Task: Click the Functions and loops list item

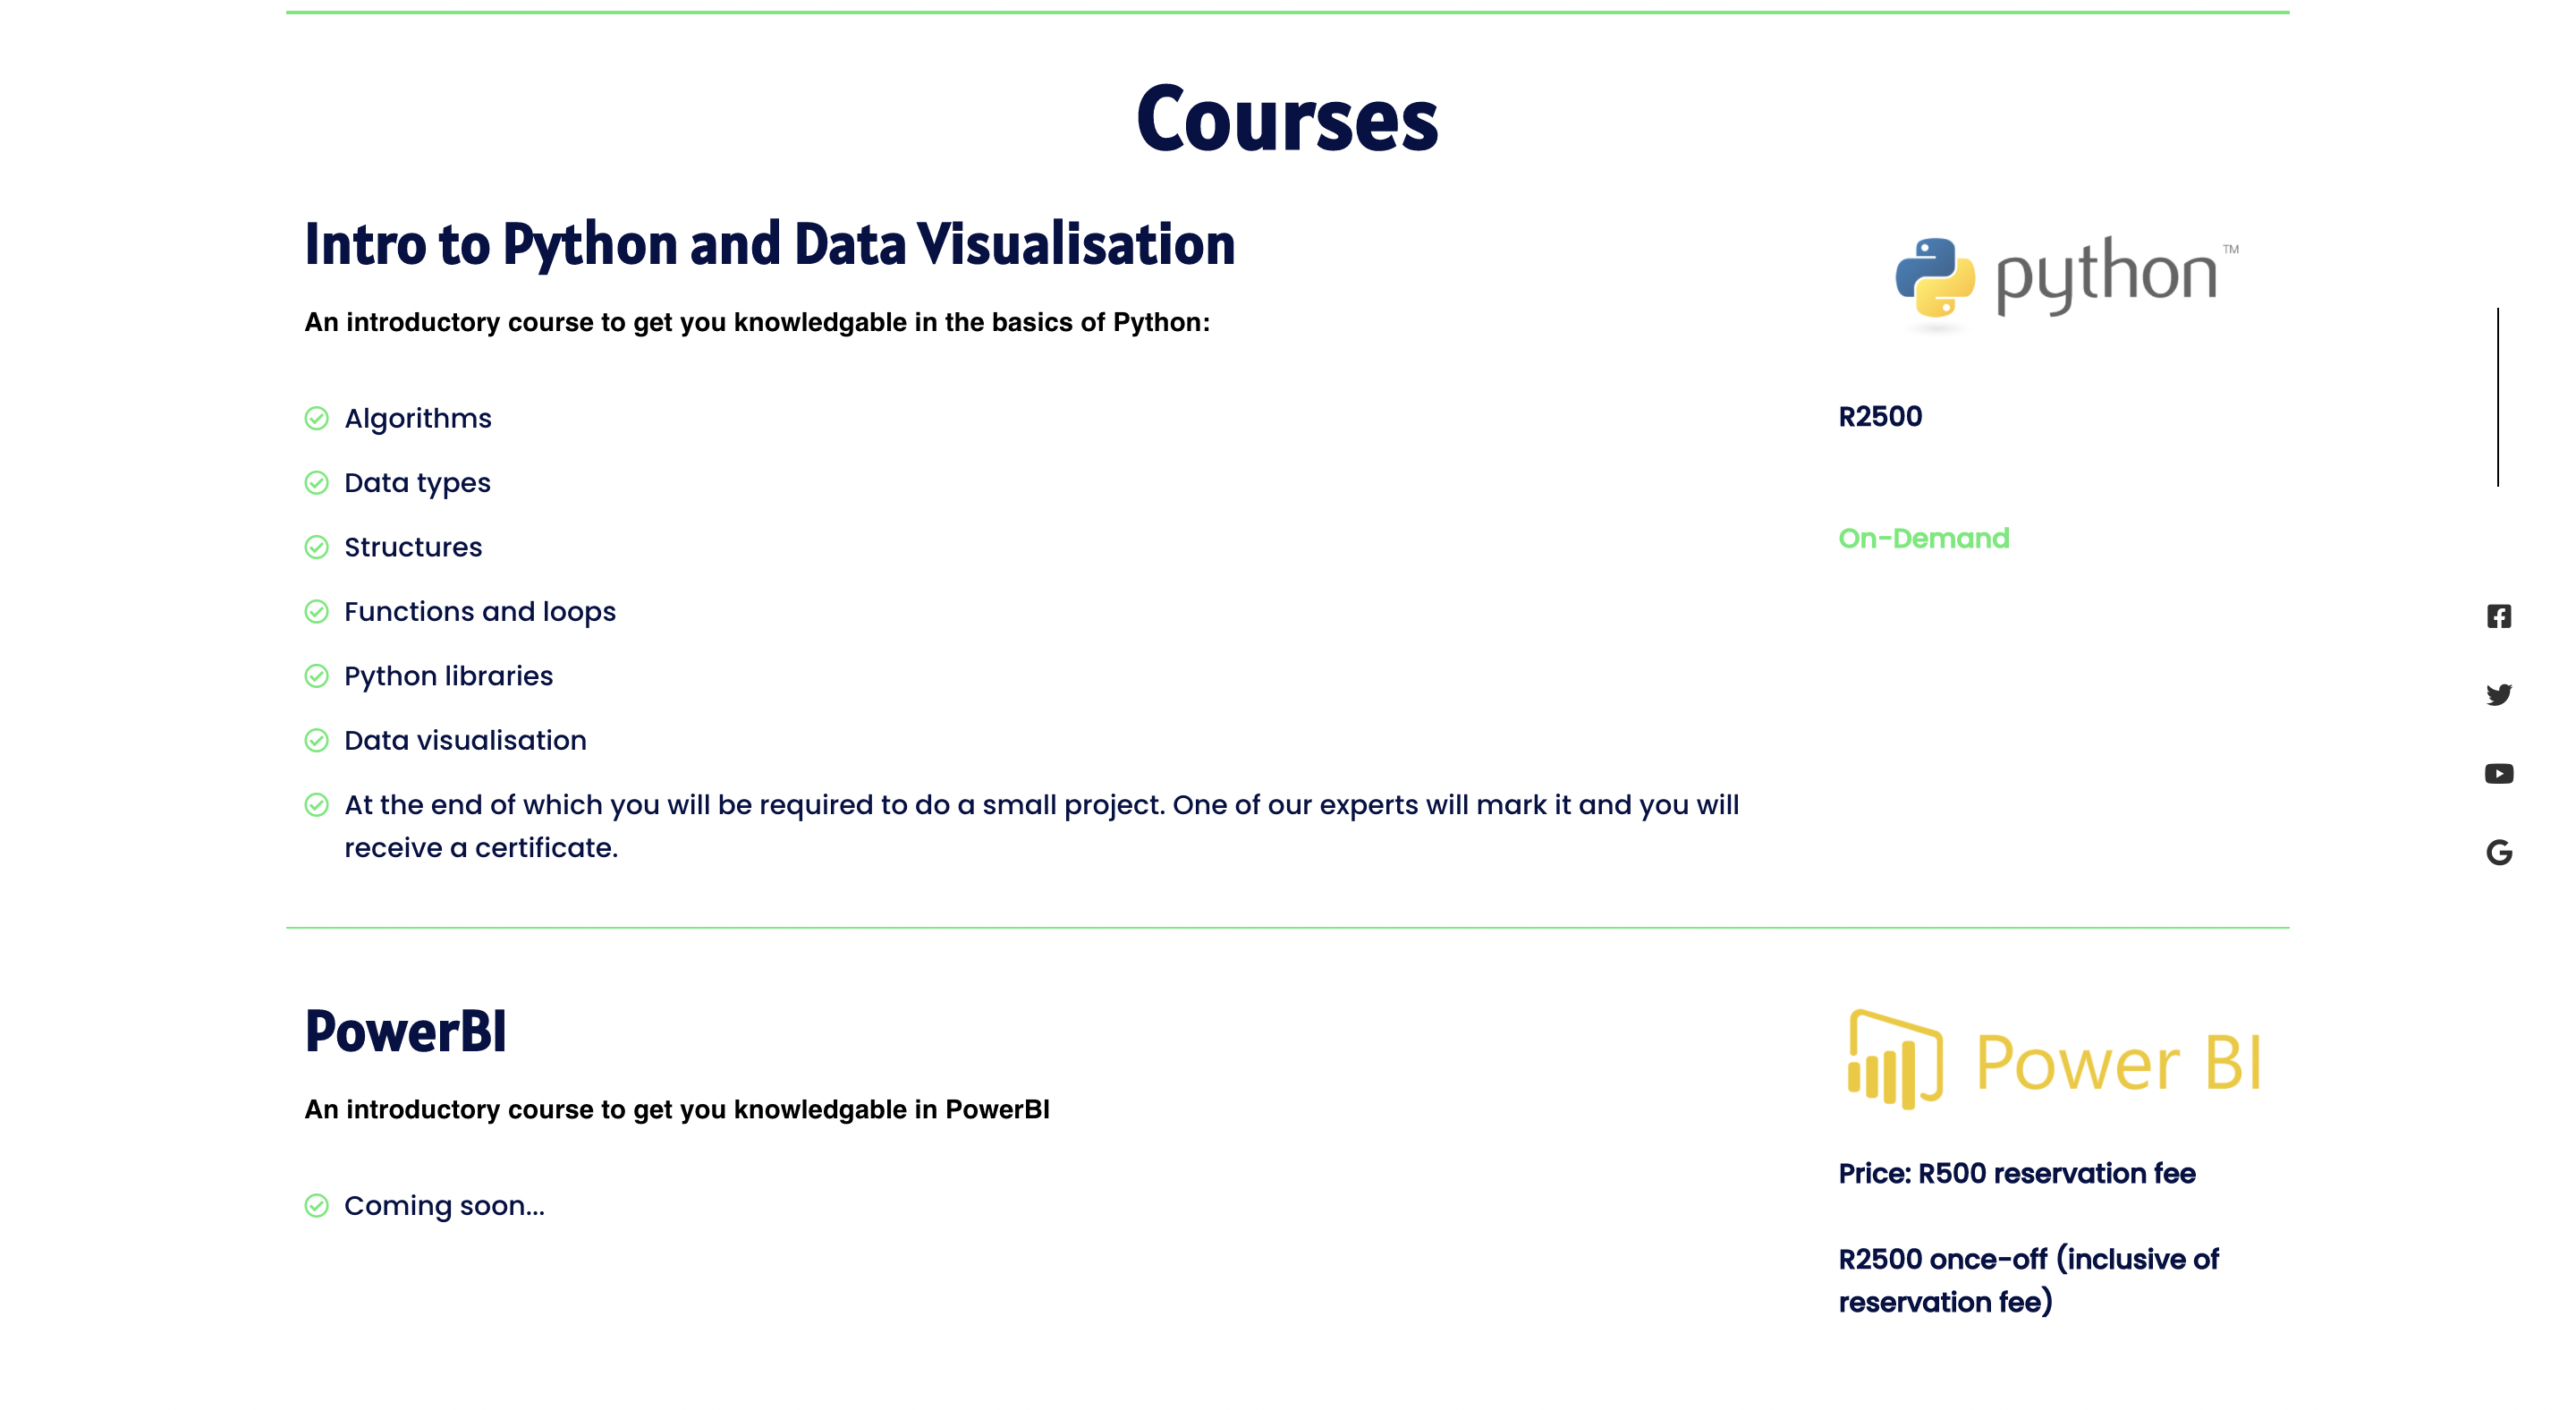Action: click(x=480, y=611)
